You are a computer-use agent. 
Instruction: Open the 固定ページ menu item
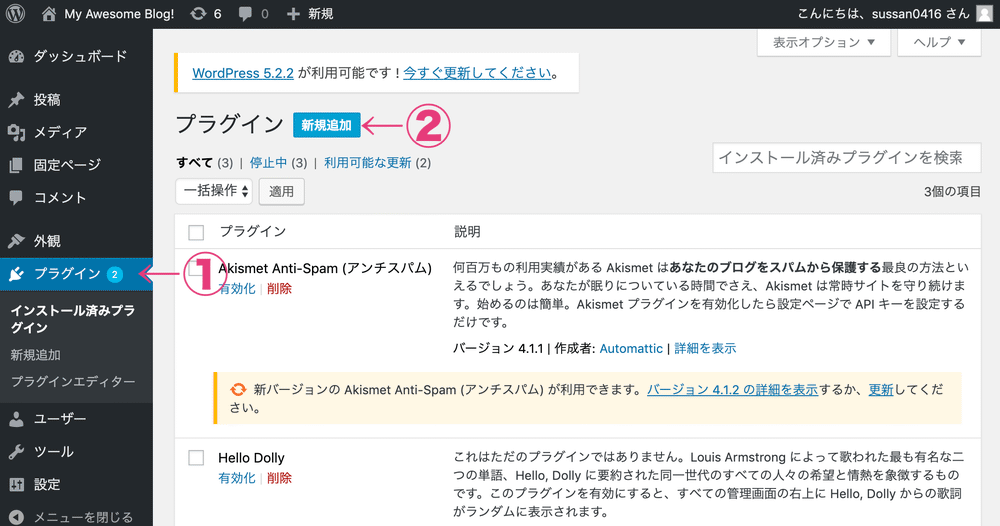click(x=67, y=165)
